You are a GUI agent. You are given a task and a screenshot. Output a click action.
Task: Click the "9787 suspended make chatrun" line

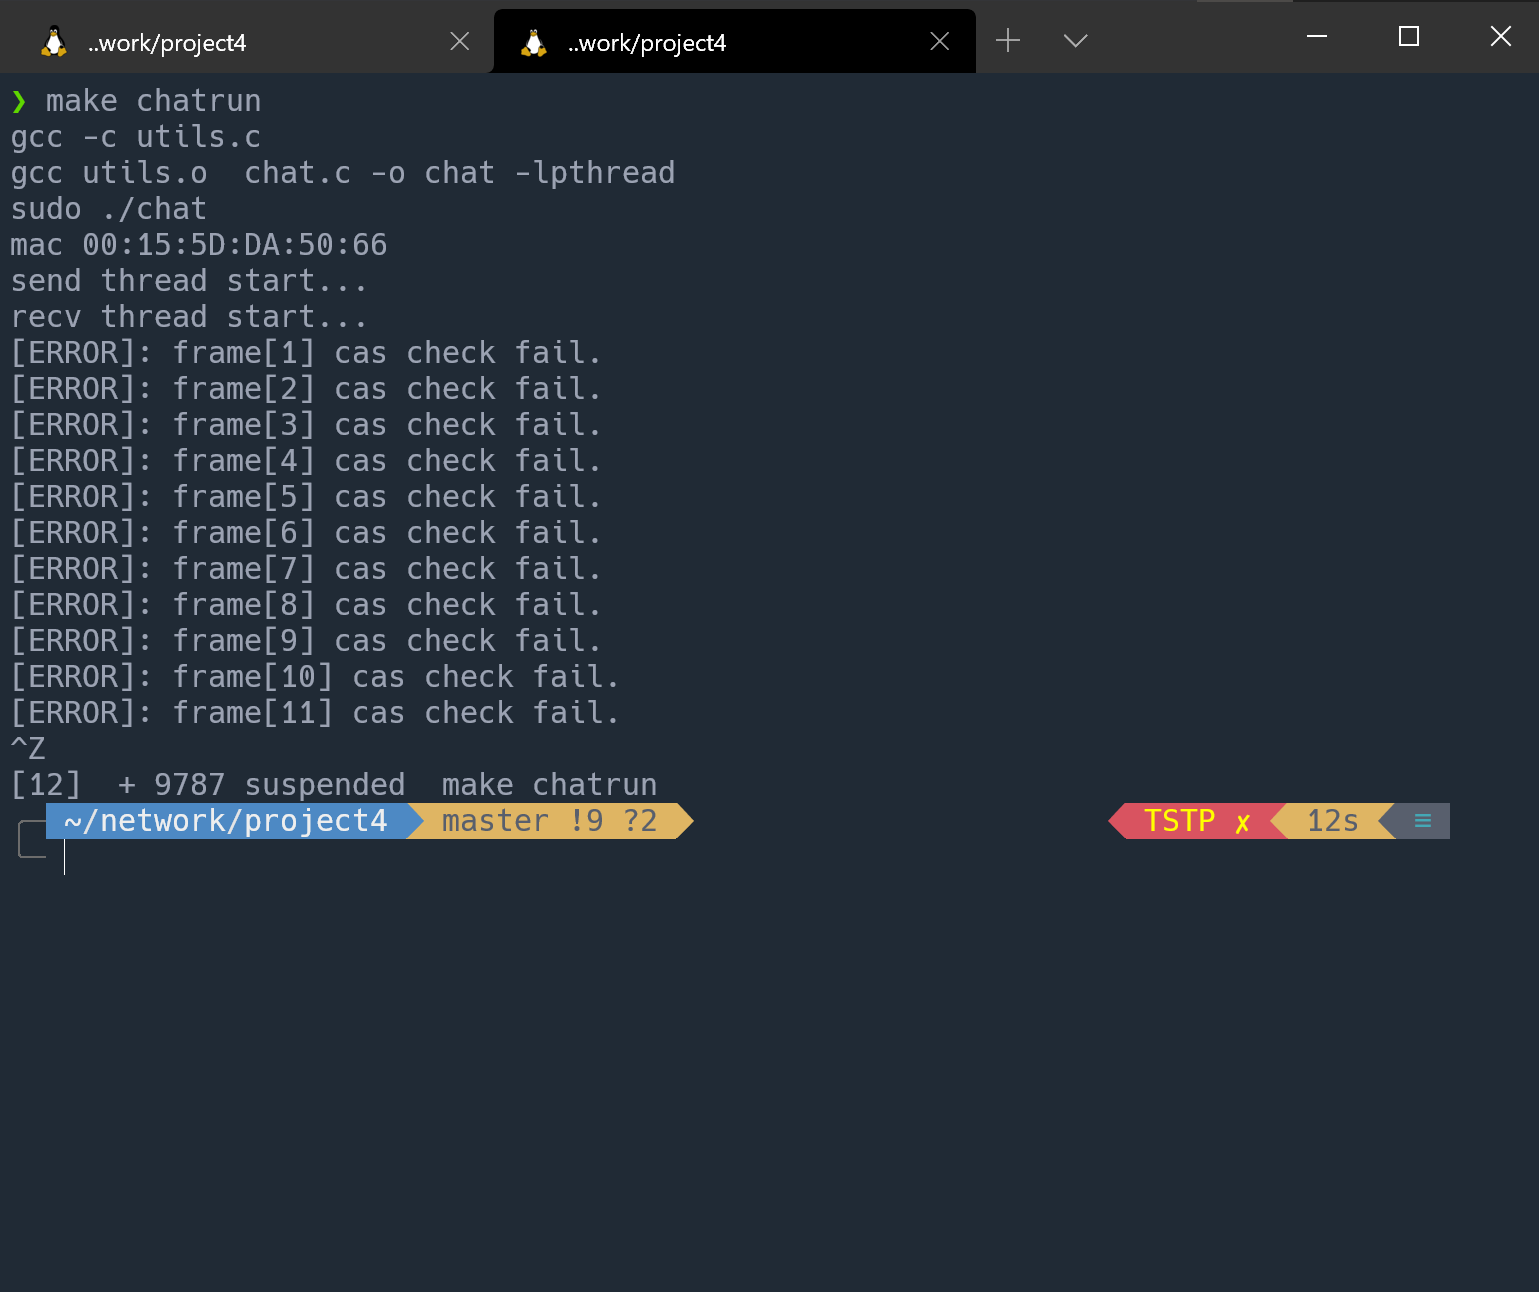334,785
